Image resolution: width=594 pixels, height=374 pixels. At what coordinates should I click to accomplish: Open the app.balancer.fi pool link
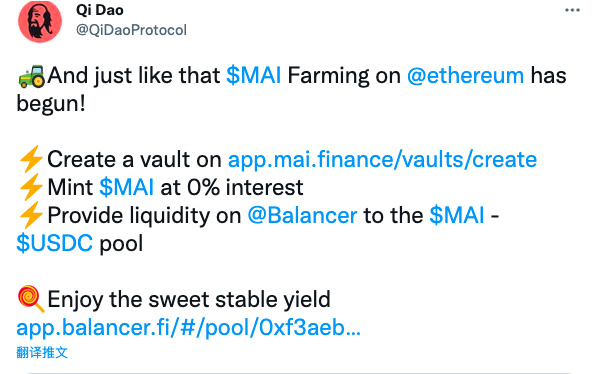click(188, 327)
